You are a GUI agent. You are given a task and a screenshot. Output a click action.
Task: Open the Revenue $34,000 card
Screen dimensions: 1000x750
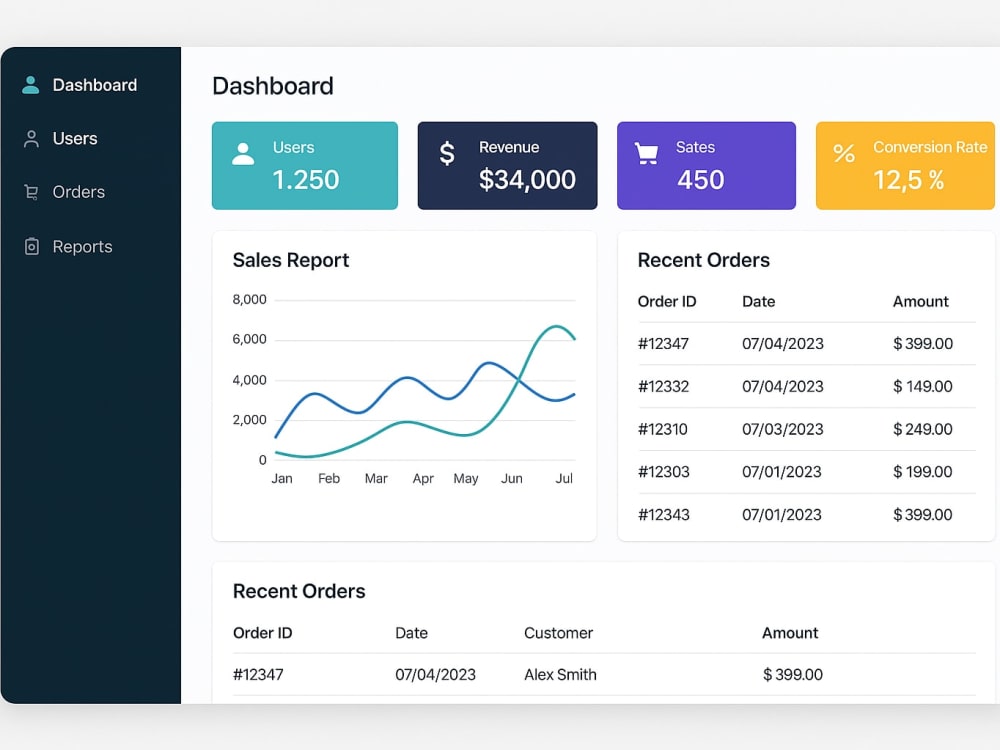click(x=508, y=166)
